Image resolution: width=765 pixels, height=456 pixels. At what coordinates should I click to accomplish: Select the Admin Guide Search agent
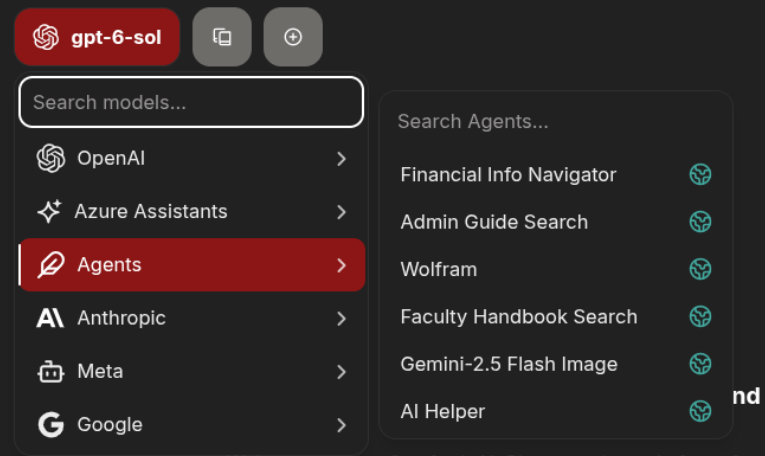pos(556,222)
